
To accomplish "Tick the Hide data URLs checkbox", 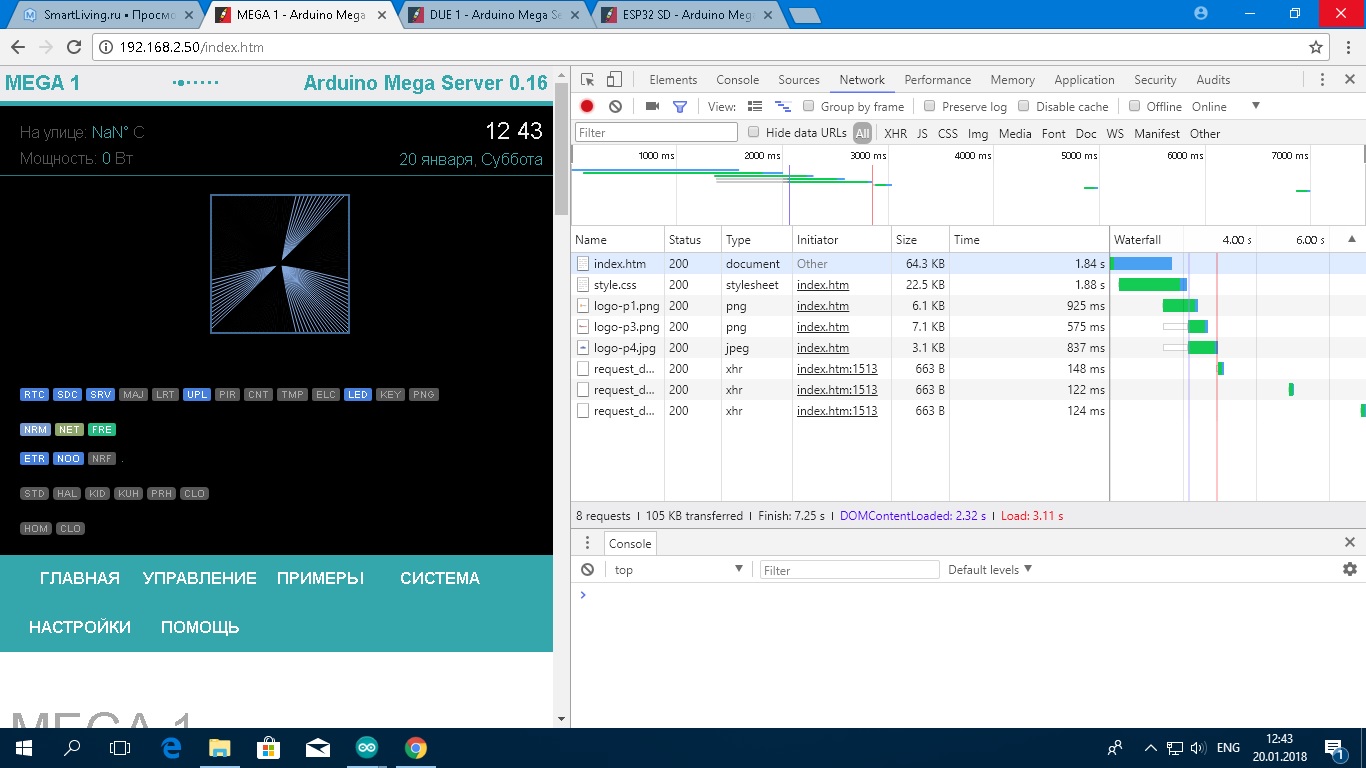I will click(755, 133).
